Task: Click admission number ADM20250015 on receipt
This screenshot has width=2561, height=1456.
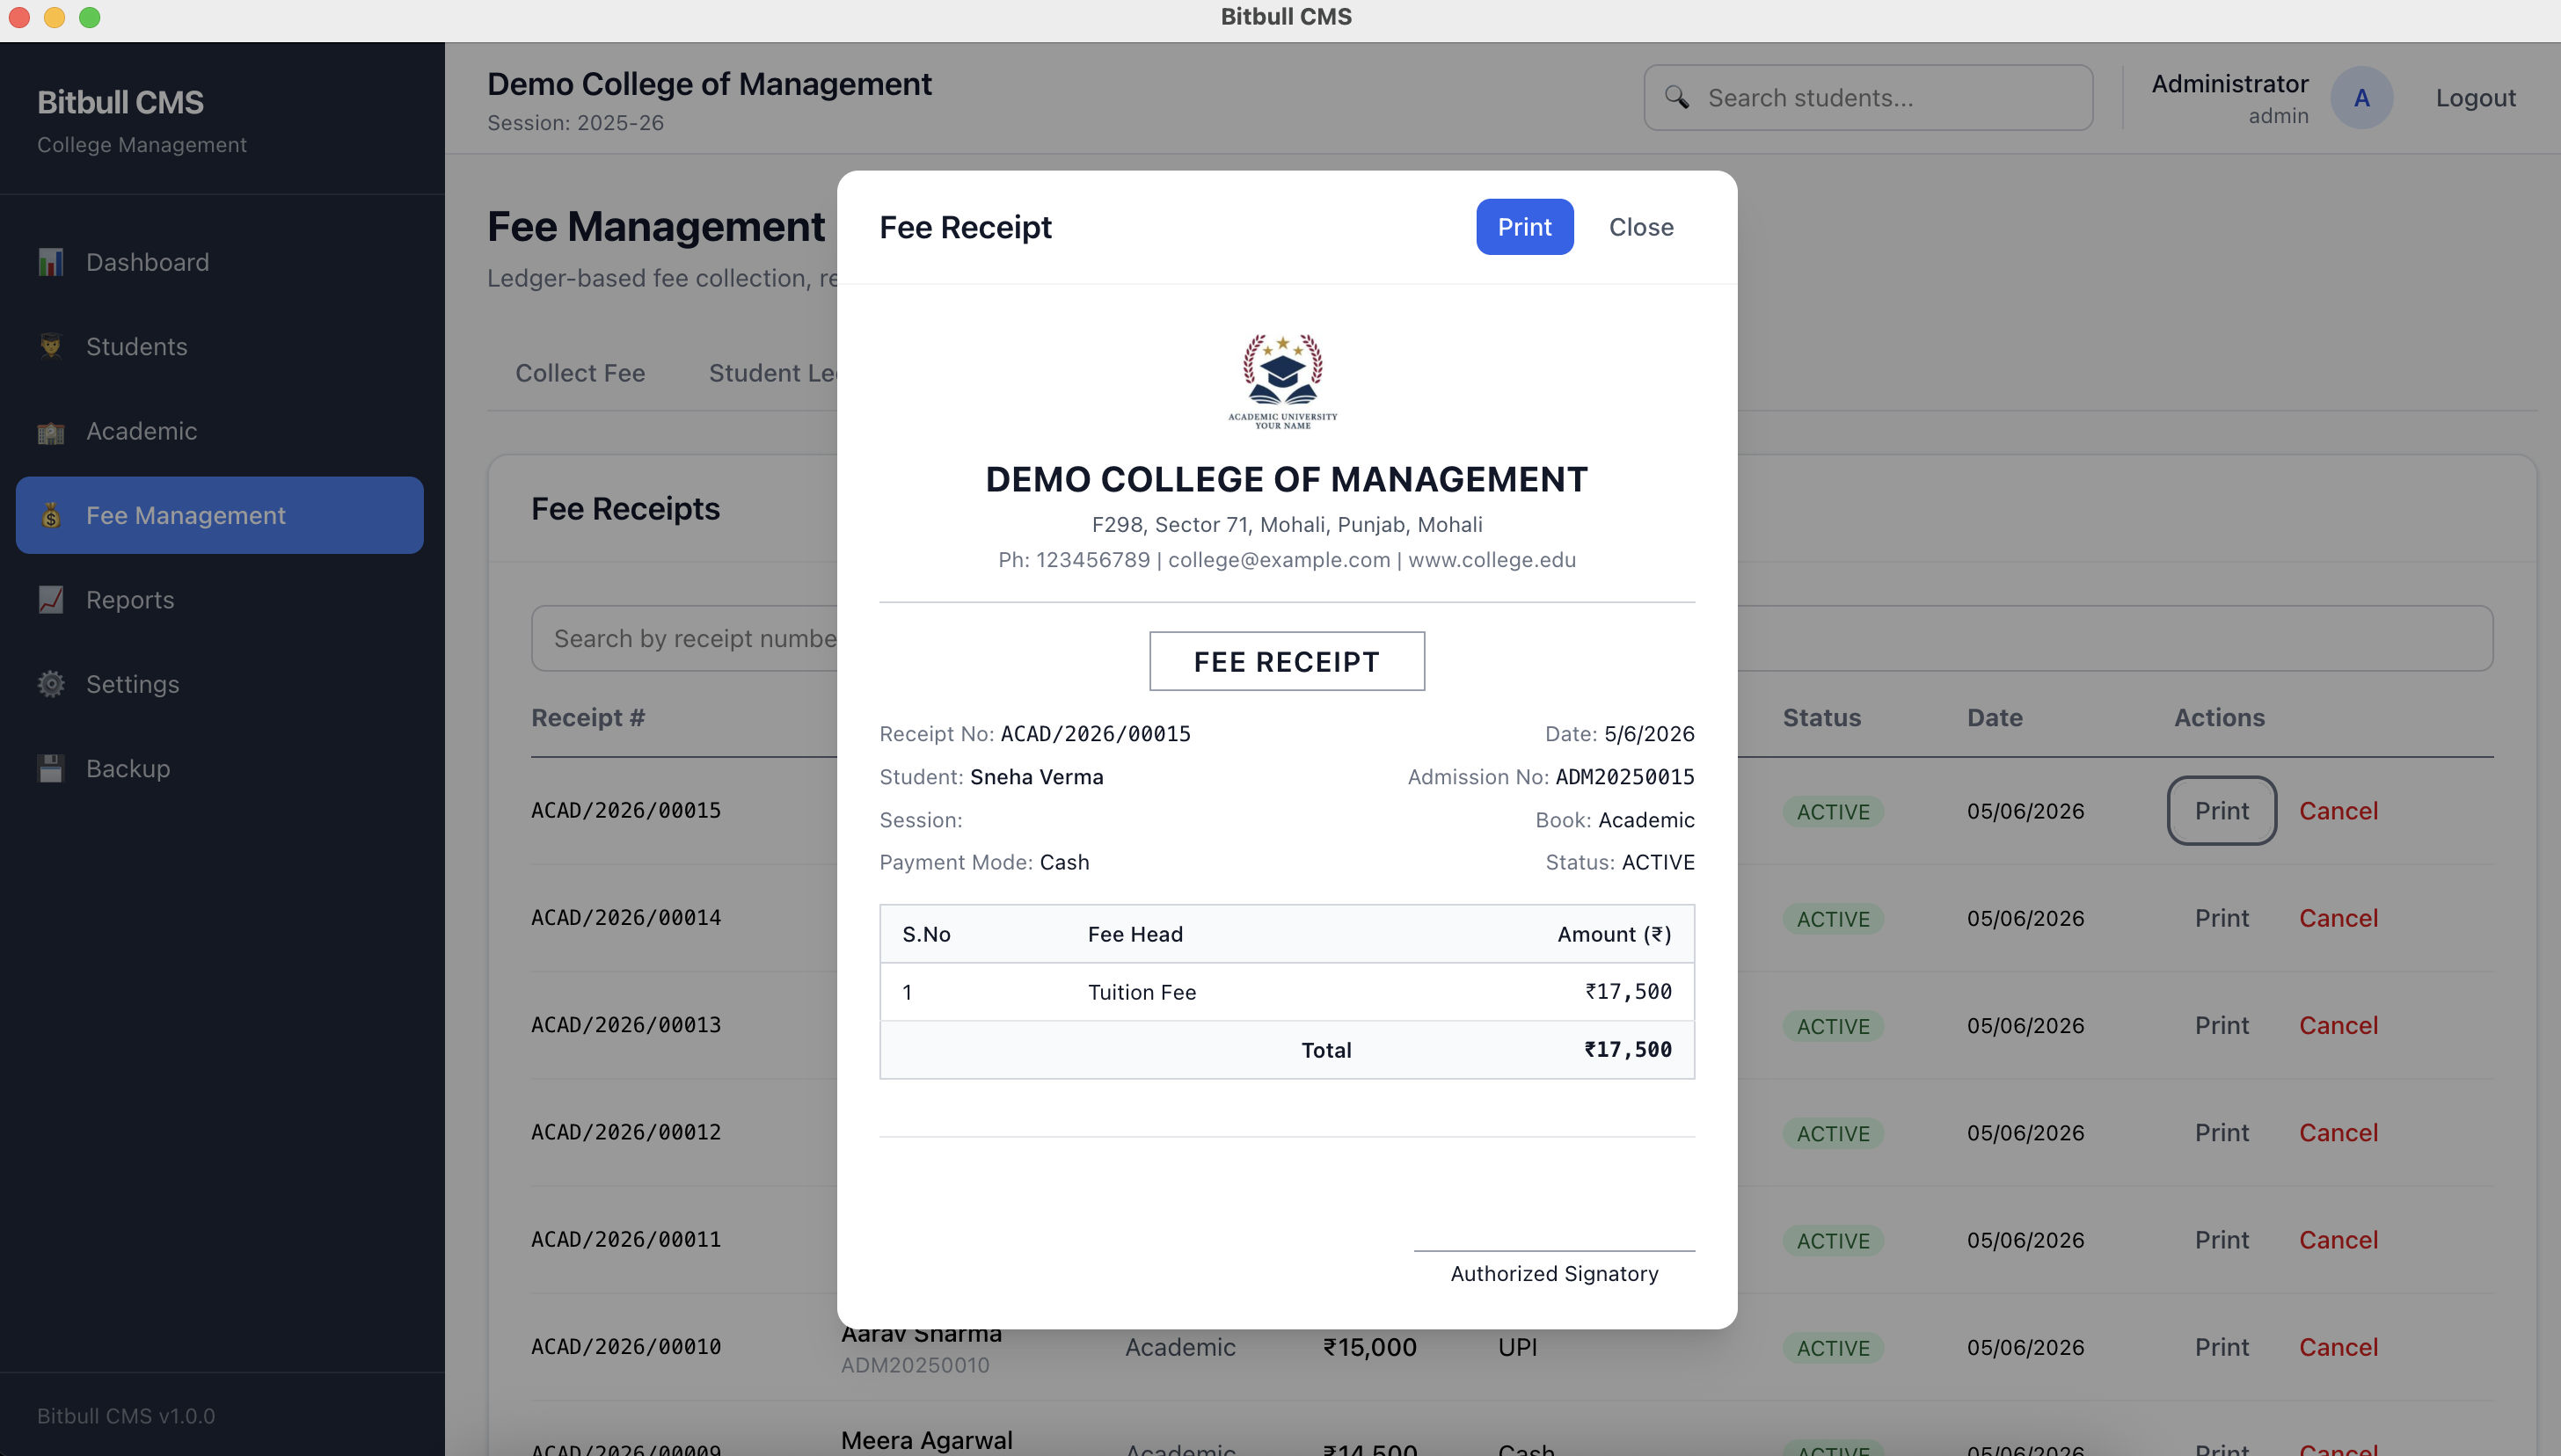Action: (1624, 777)
